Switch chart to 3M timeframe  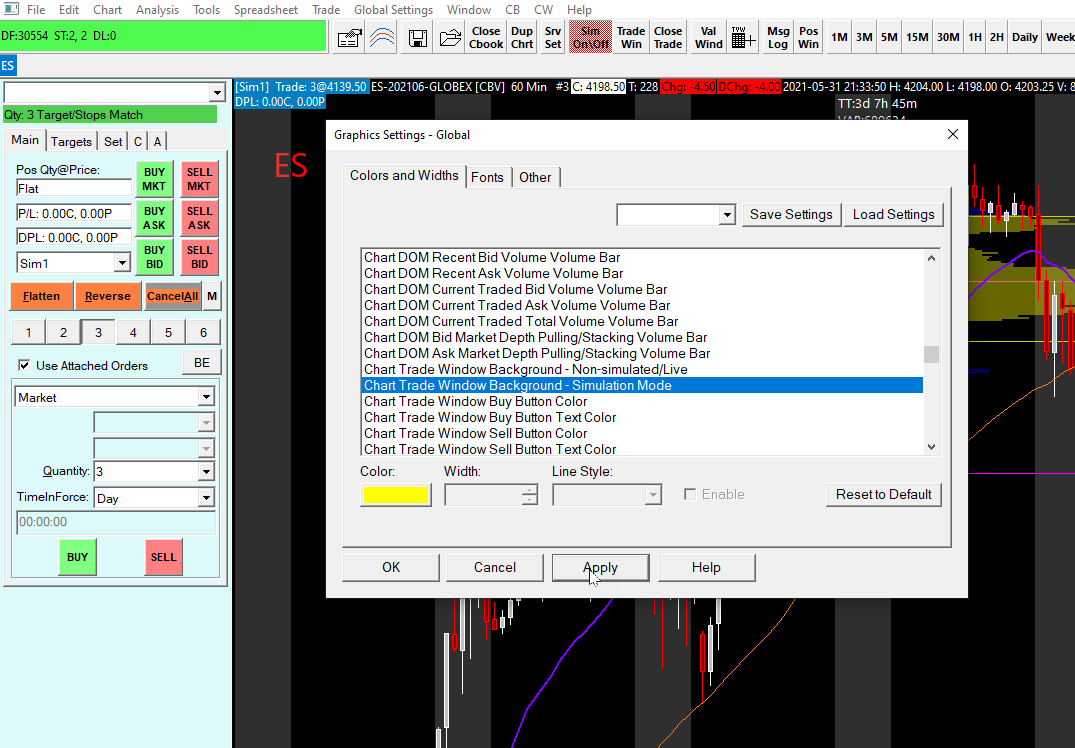(864, 38)
